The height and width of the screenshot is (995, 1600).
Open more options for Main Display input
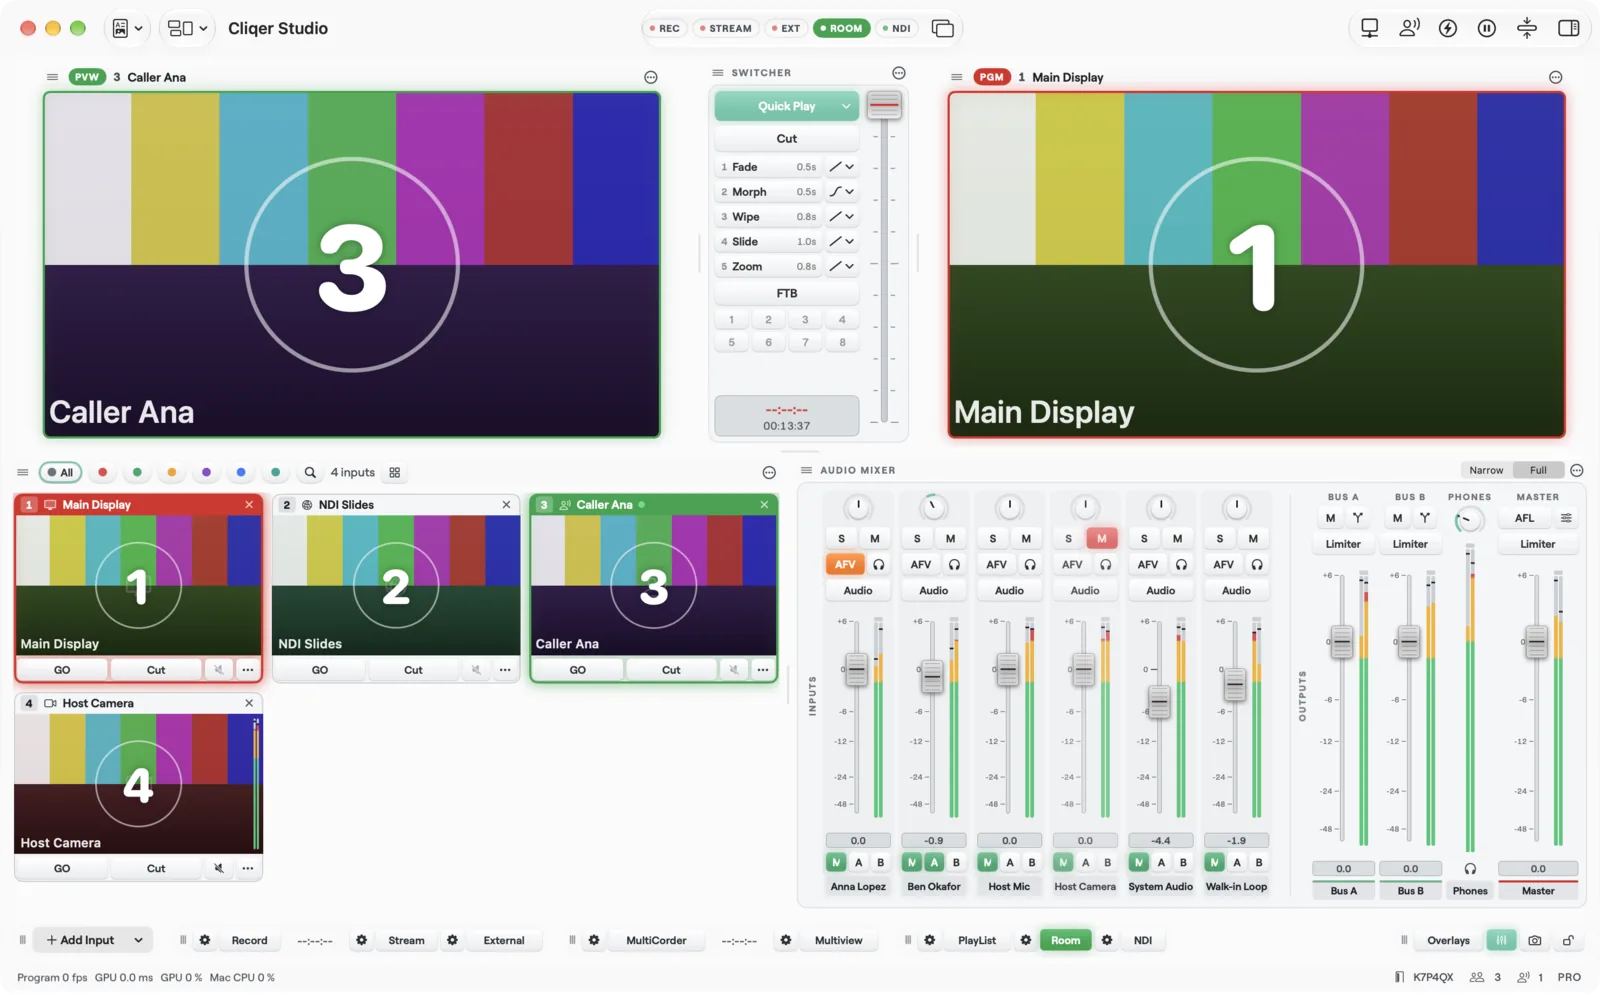click(x=247, y=670)
